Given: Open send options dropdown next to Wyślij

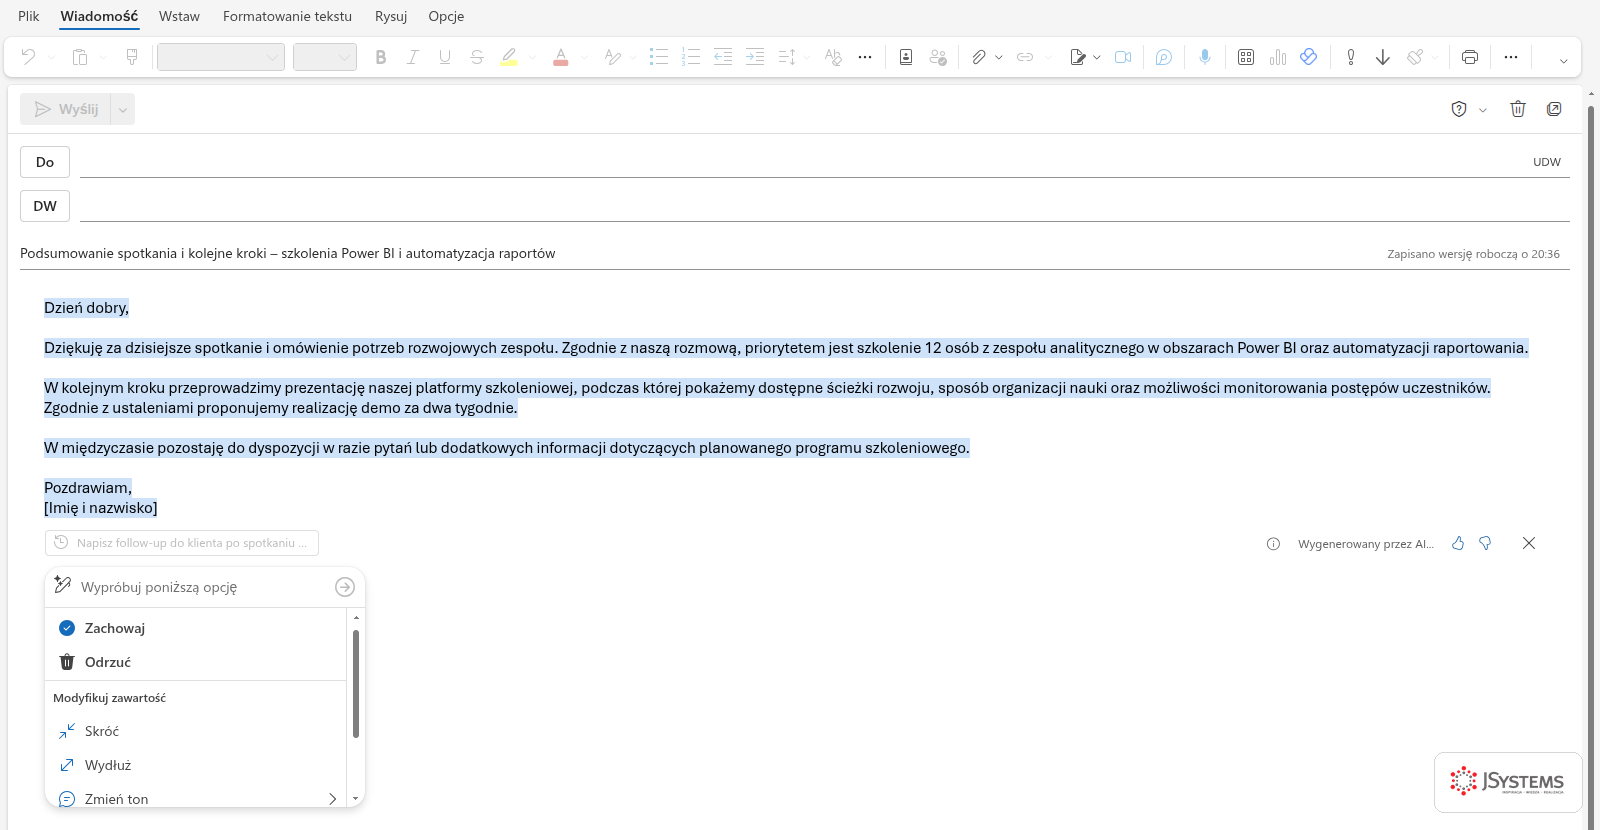Looking at the screenshot, I should (x=123, y=109).
